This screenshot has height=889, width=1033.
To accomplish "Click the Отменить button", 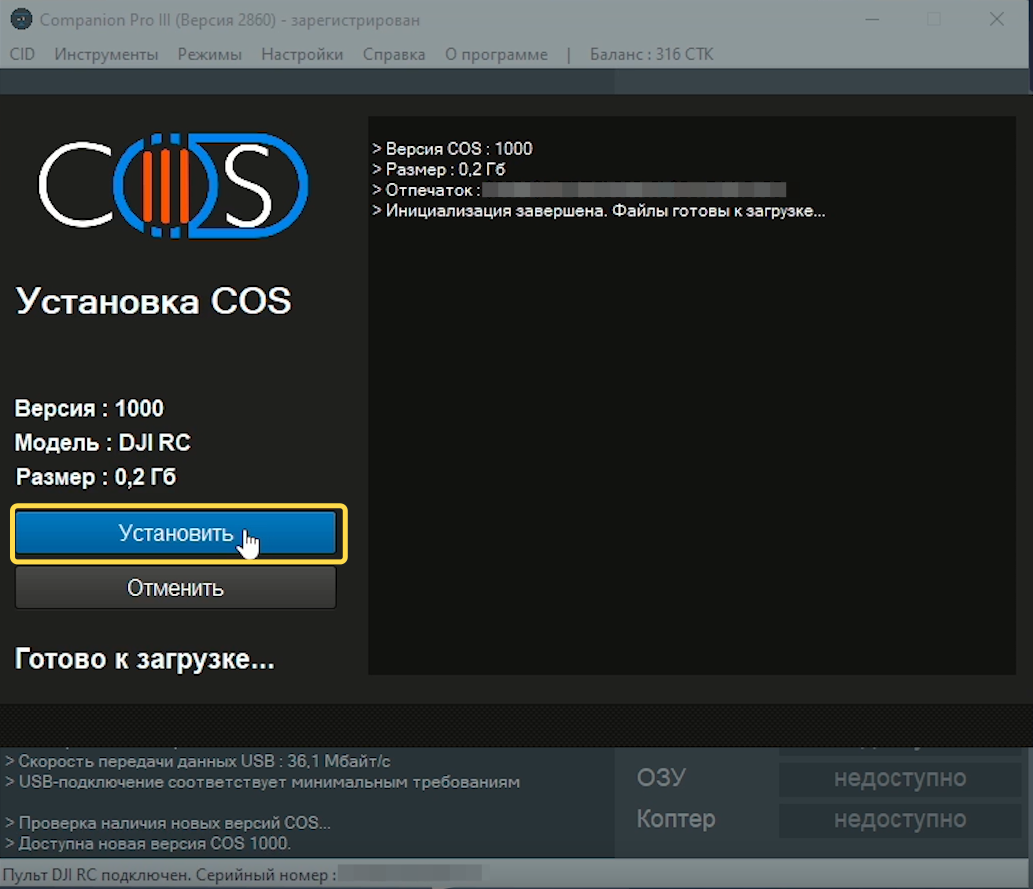I will (x=176, y=588).
